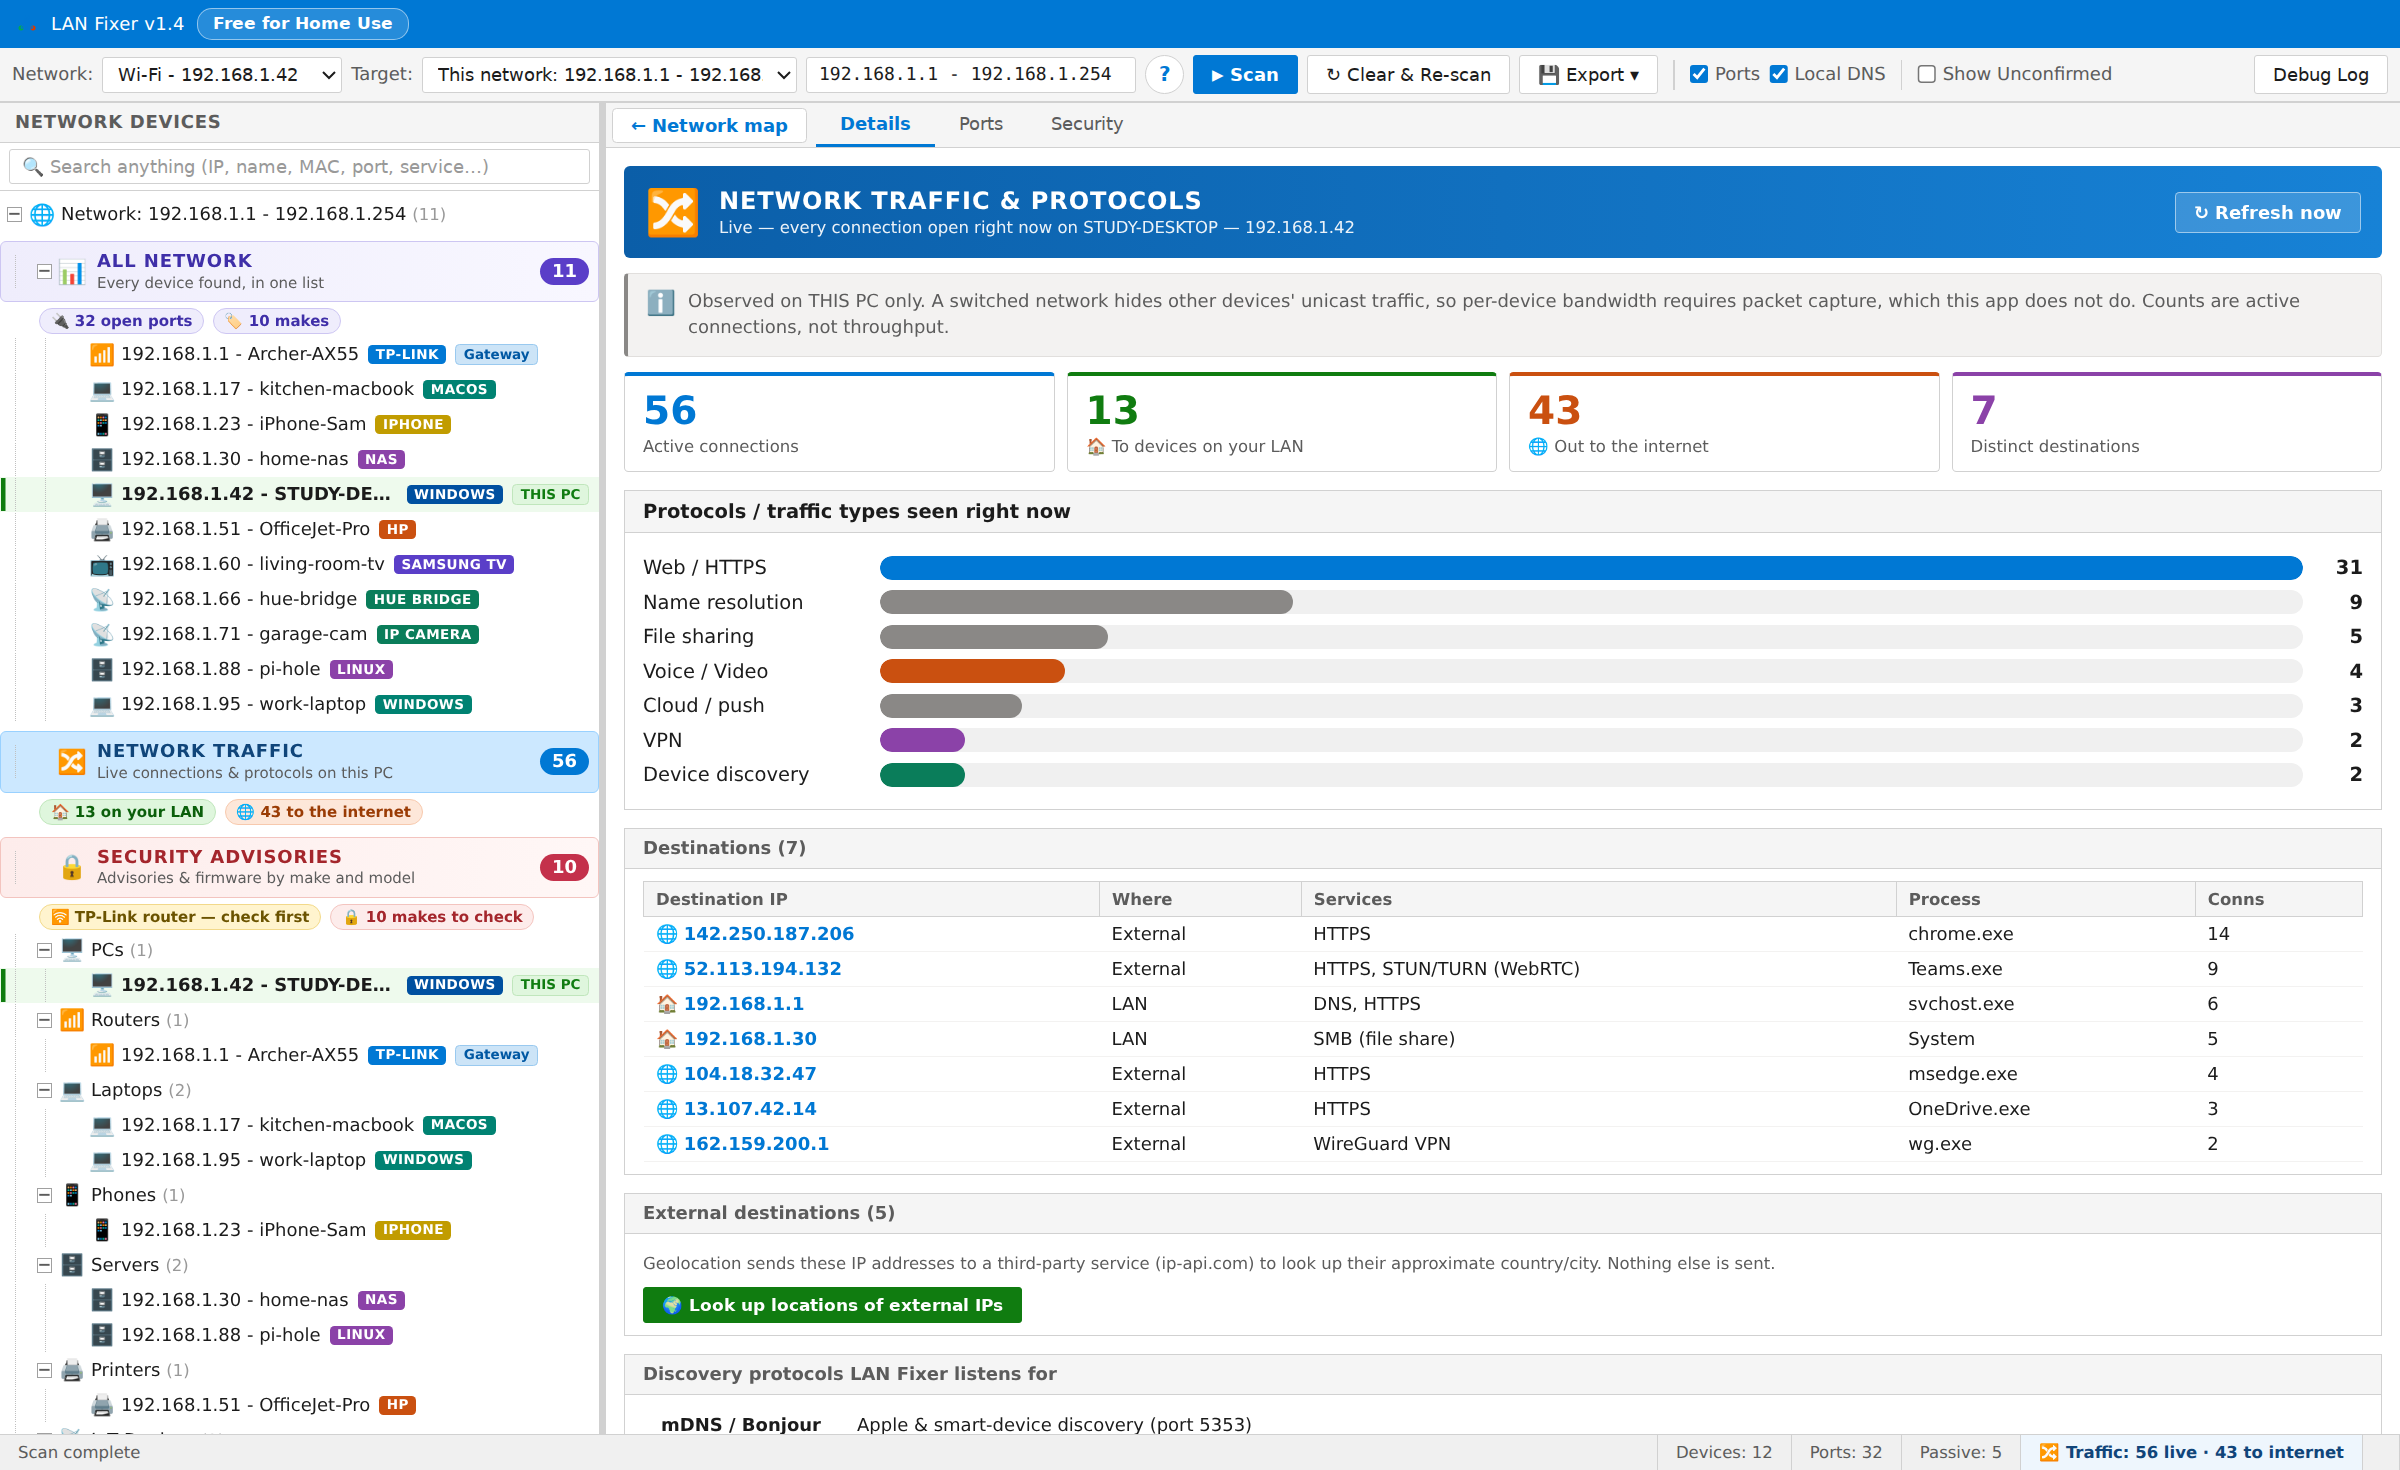This screenshot has width=2400, height=1470.
Task: Click the TV icon for living-room-tv
Action: click(x=102, y=565)
